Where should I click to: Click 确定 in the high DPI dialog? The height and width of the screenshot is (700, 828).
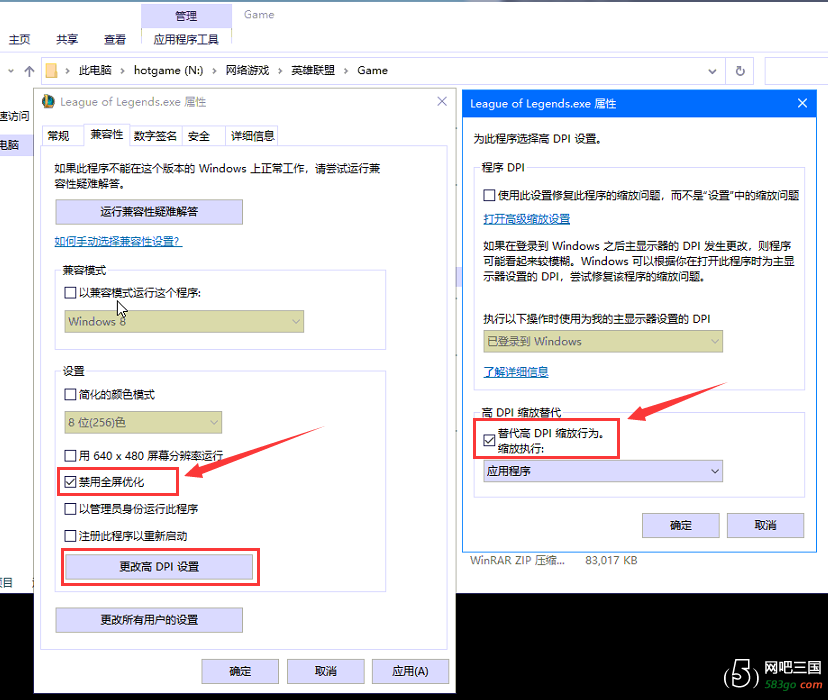coord(681,525)
